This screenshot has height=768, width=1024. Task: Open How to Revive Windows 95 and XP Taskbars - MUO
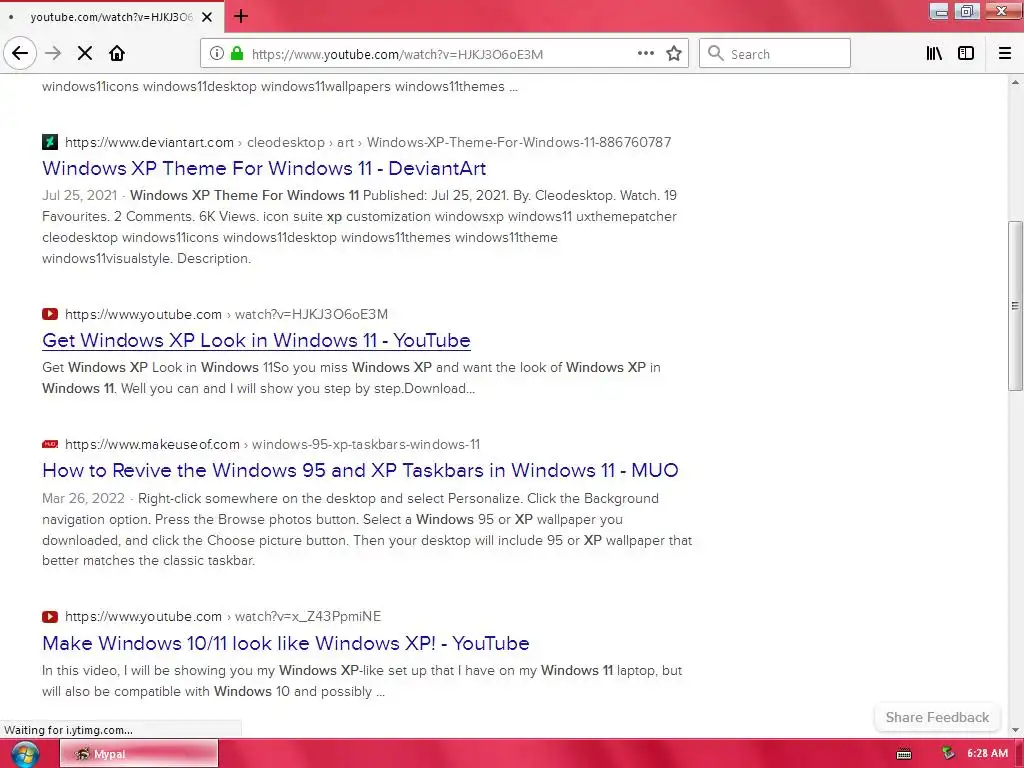coord(360,470)
